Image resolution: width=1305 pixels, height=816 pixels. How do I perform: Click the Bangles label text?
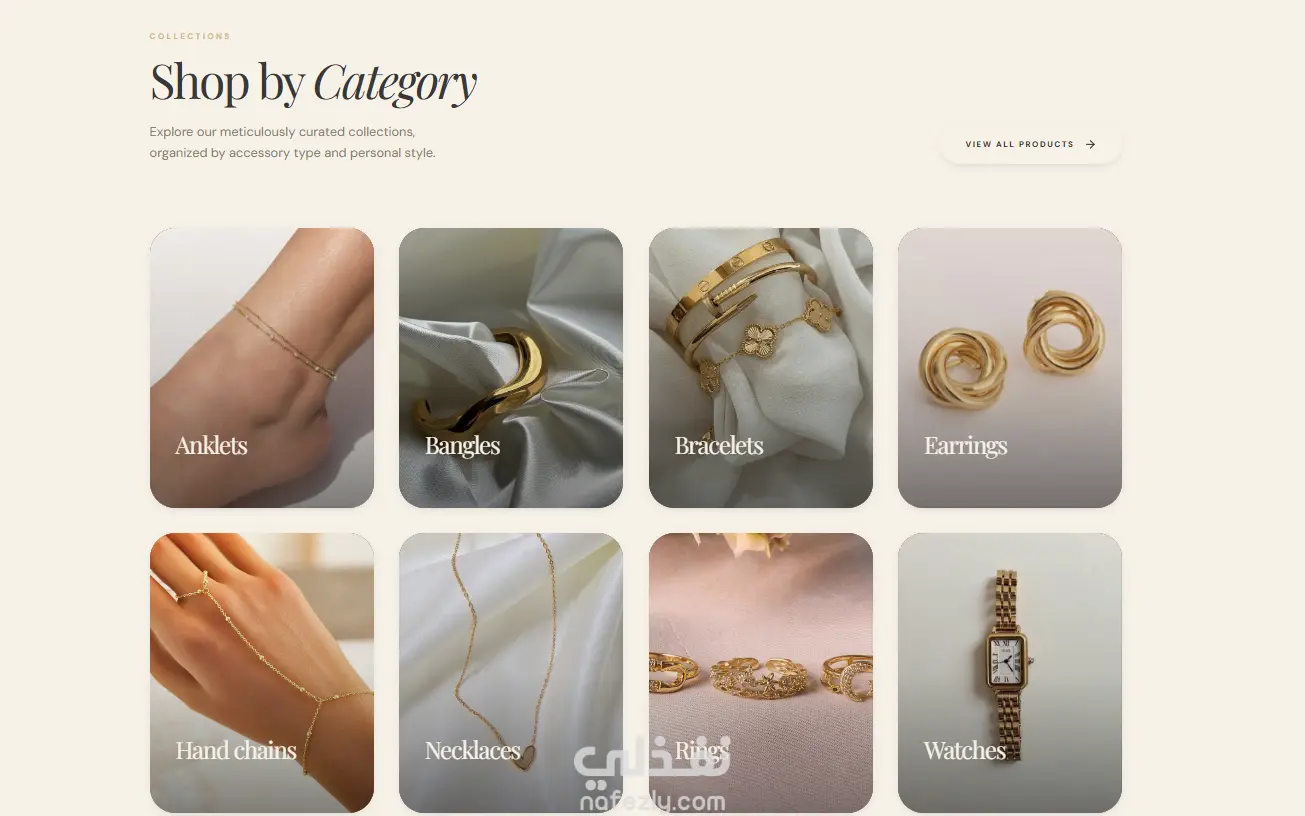(x=462, y=446)
